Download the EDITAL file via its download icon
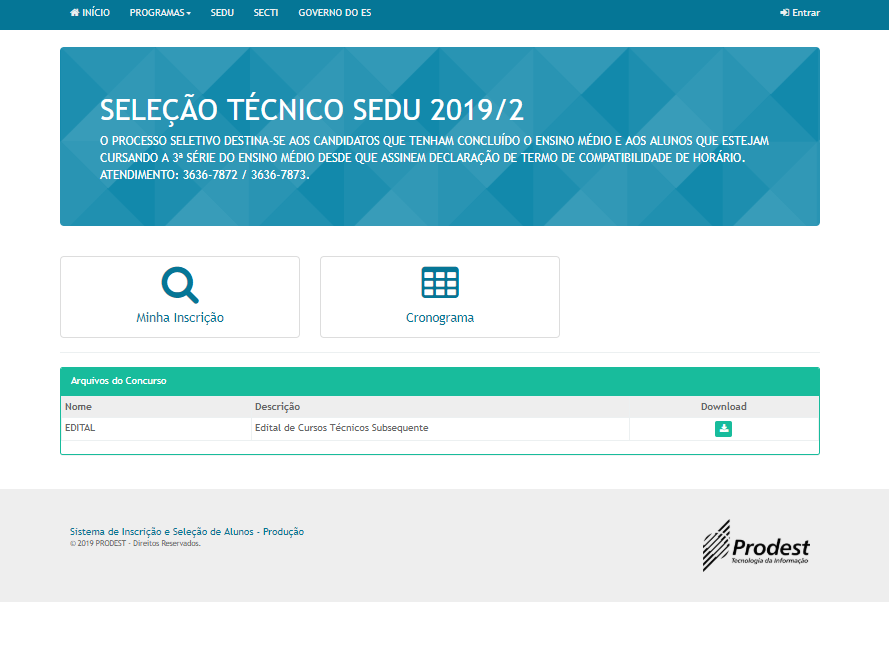This screenshot has height=657, width=889. pyautogui.click(x=723, y=428)
